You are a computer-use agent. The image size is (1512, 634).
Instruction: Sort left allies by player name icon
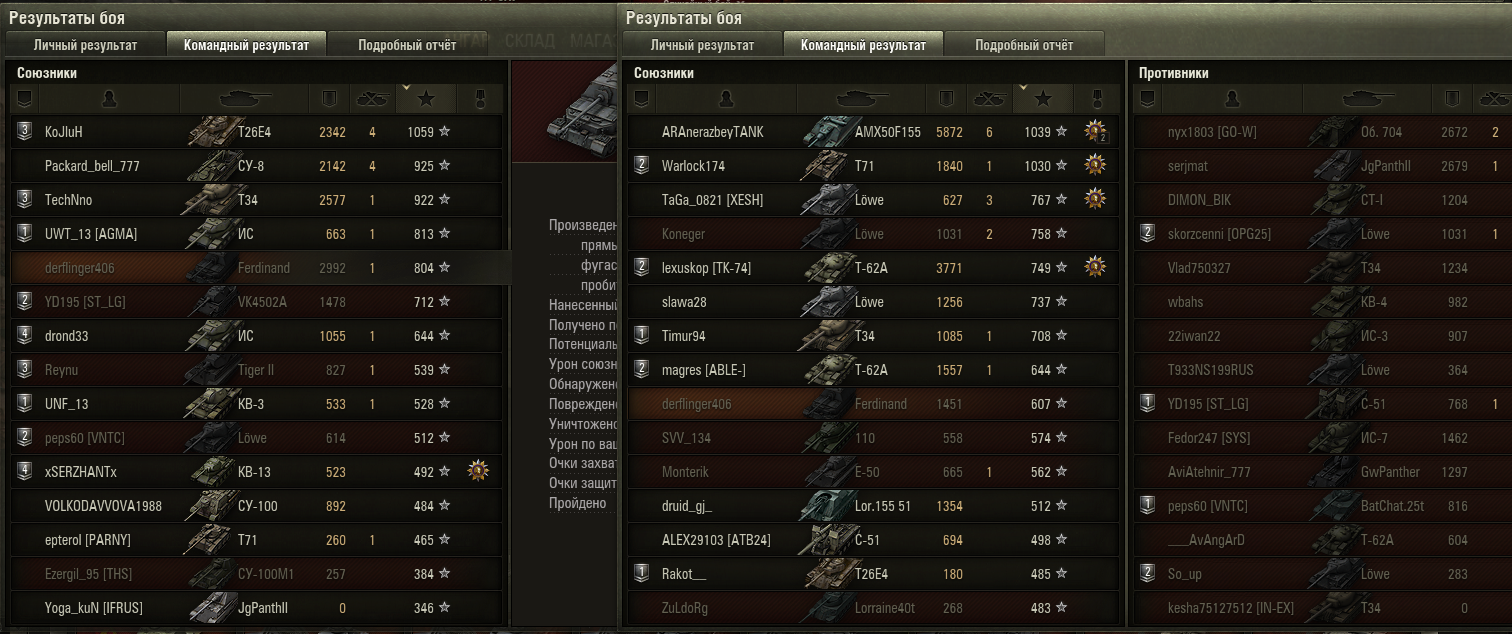(x=109, y=99)
